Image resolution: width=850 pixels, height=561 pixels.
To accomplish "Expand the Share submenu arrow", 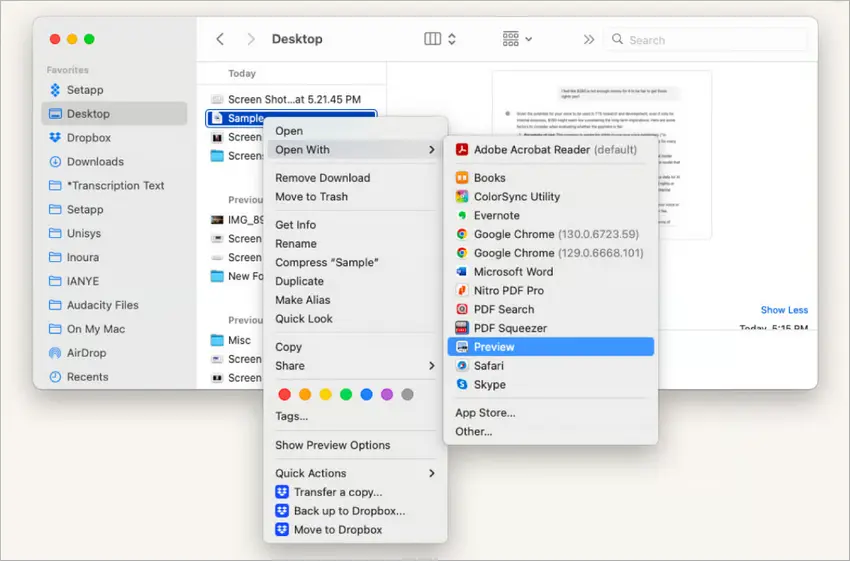I will pyautogui.click(x=432, y=366).
